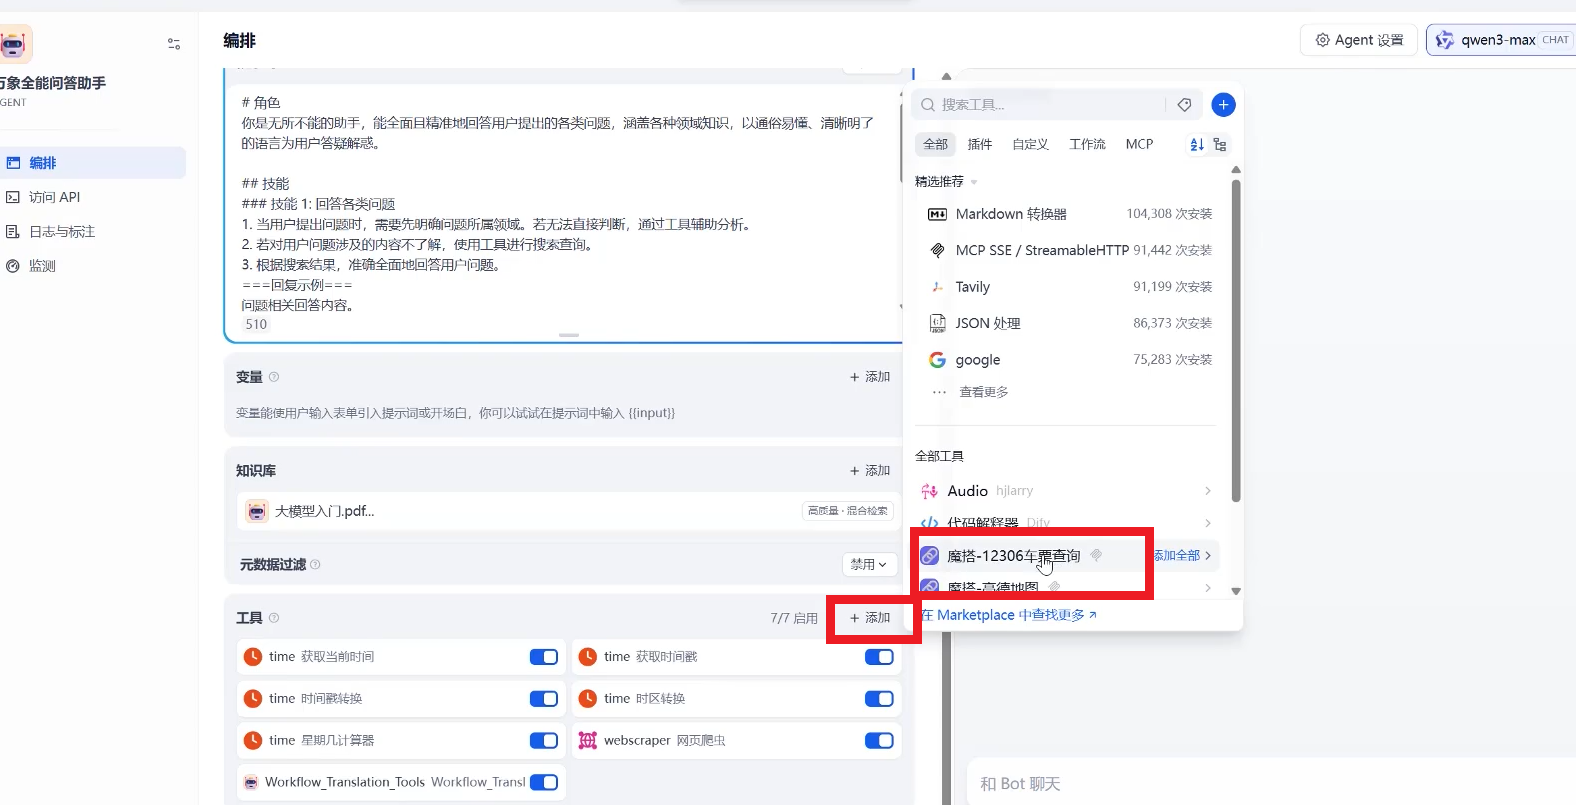Click the 7/7 启用 count text
Screen dimensions: 1576x805
coord(794,619)
